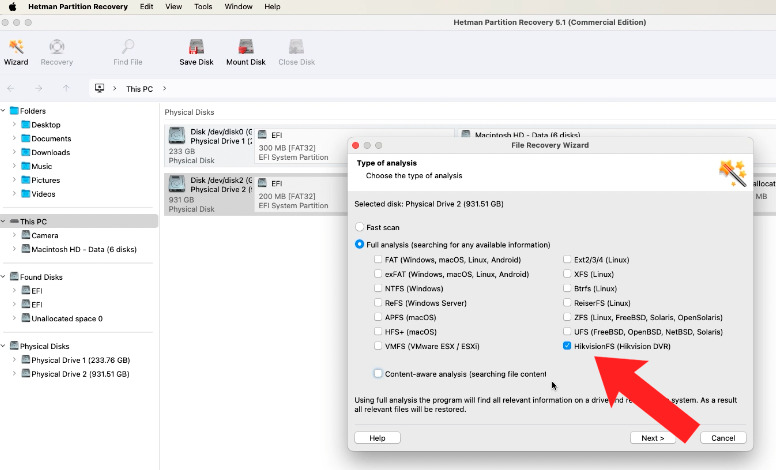Viewport: 776px width, 470px height.
Task: Click the Recovery toolbar icon
Action: tap(56, 53)
